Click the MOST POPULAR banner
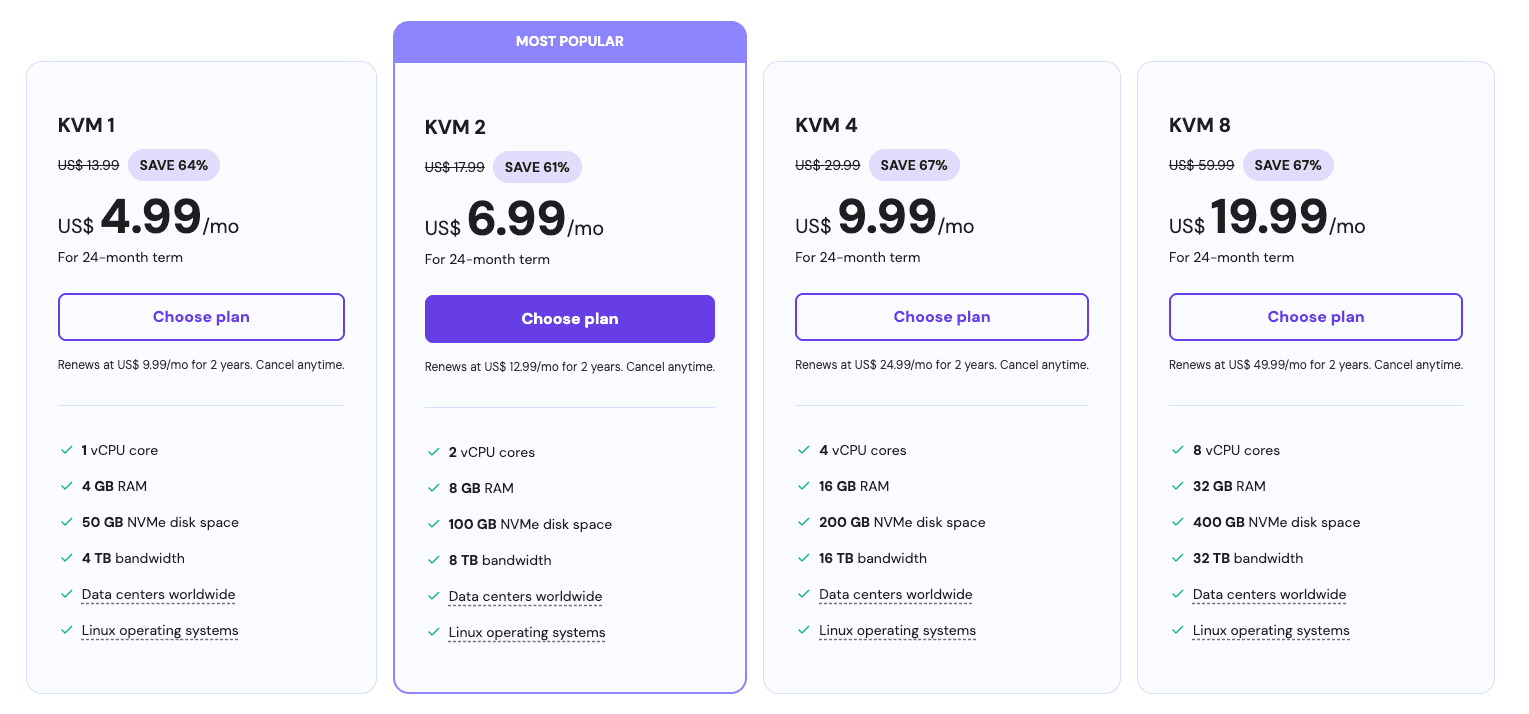The image size is (1529, 714). 569,41
